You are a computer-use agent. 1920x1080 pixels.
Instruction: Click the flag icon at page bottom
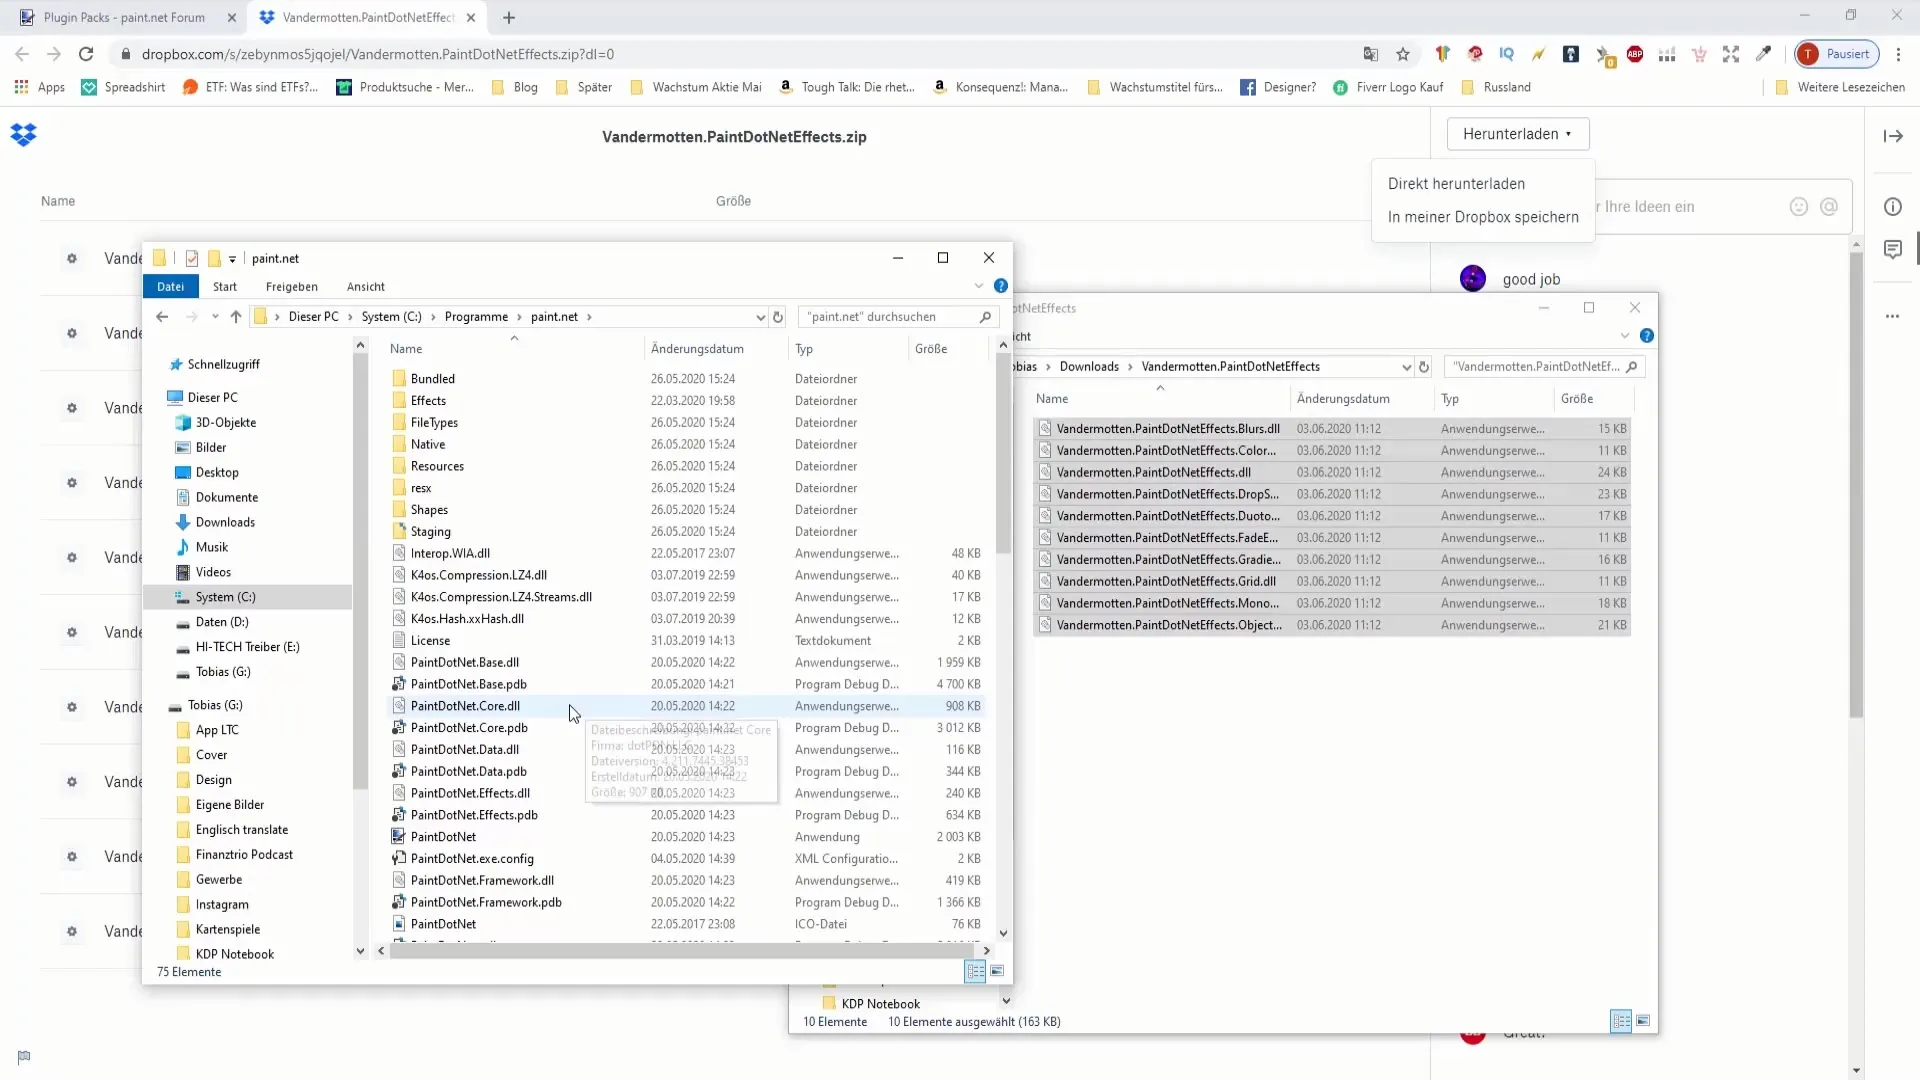pyautogui.click(x=24, y=1057)
